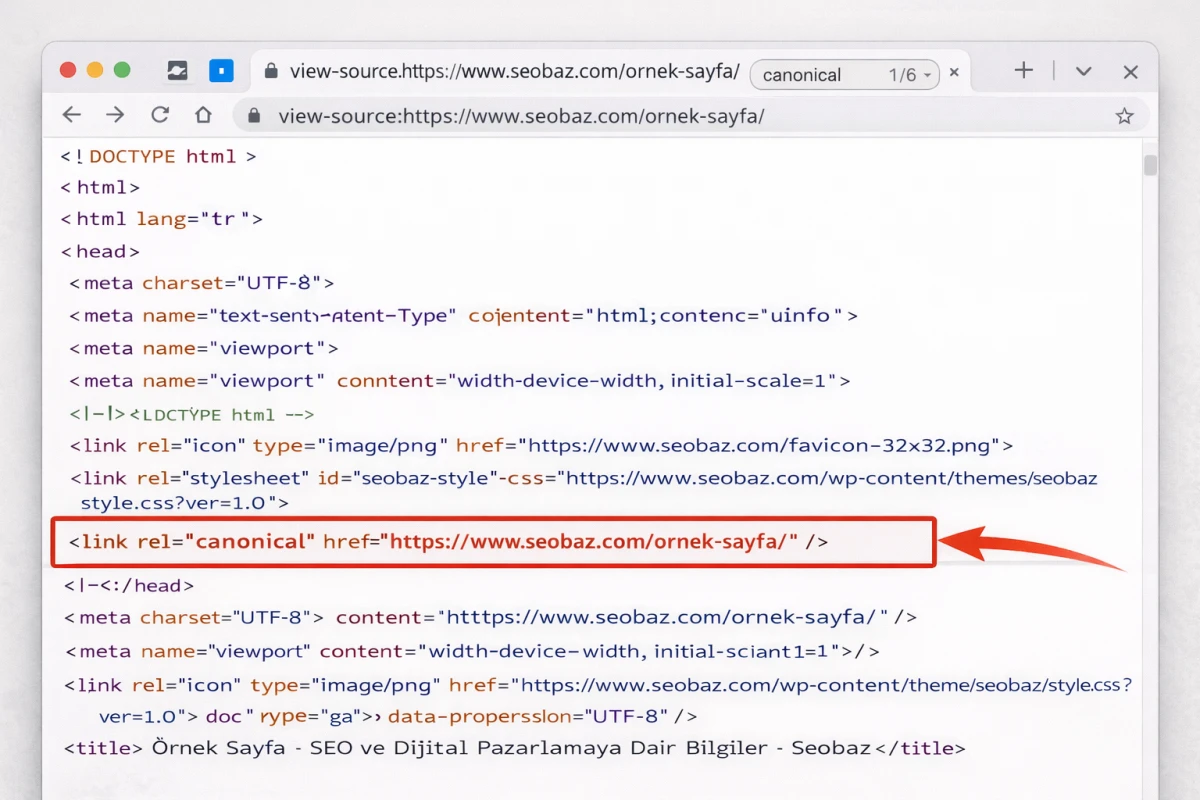
Task: Bookmark this page with the star icon
Action: [x=1124, y=116]
